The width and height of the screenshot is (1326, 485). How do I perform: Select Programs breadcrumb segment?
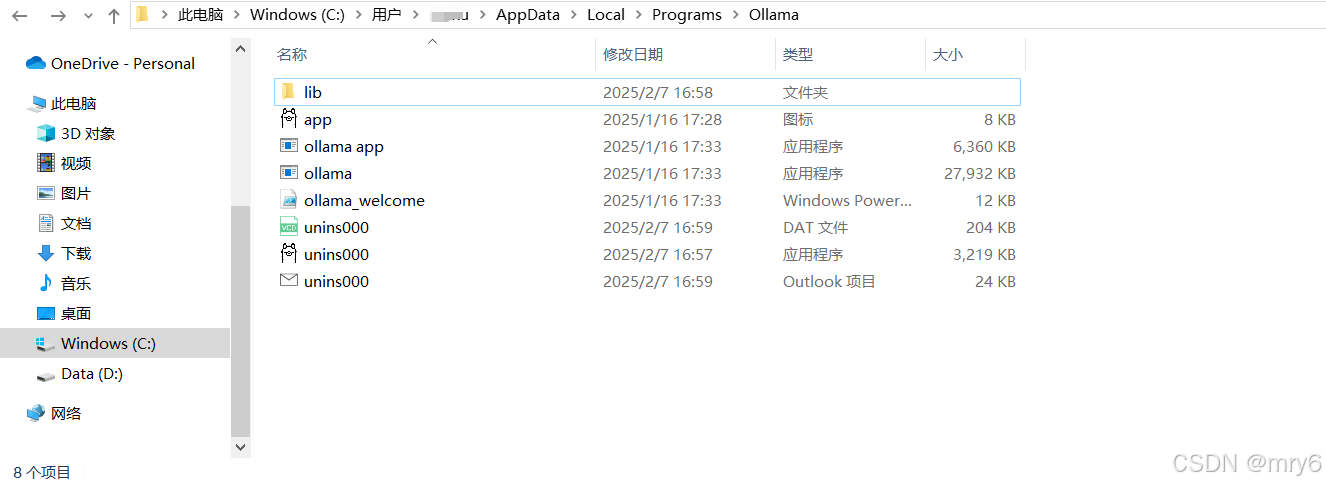click(x=686, y=15)
